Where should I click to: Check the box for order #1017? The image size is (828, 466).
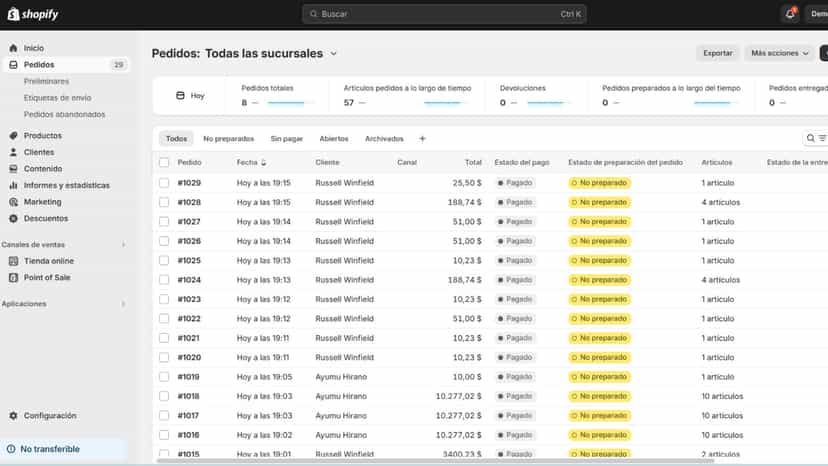164,415
